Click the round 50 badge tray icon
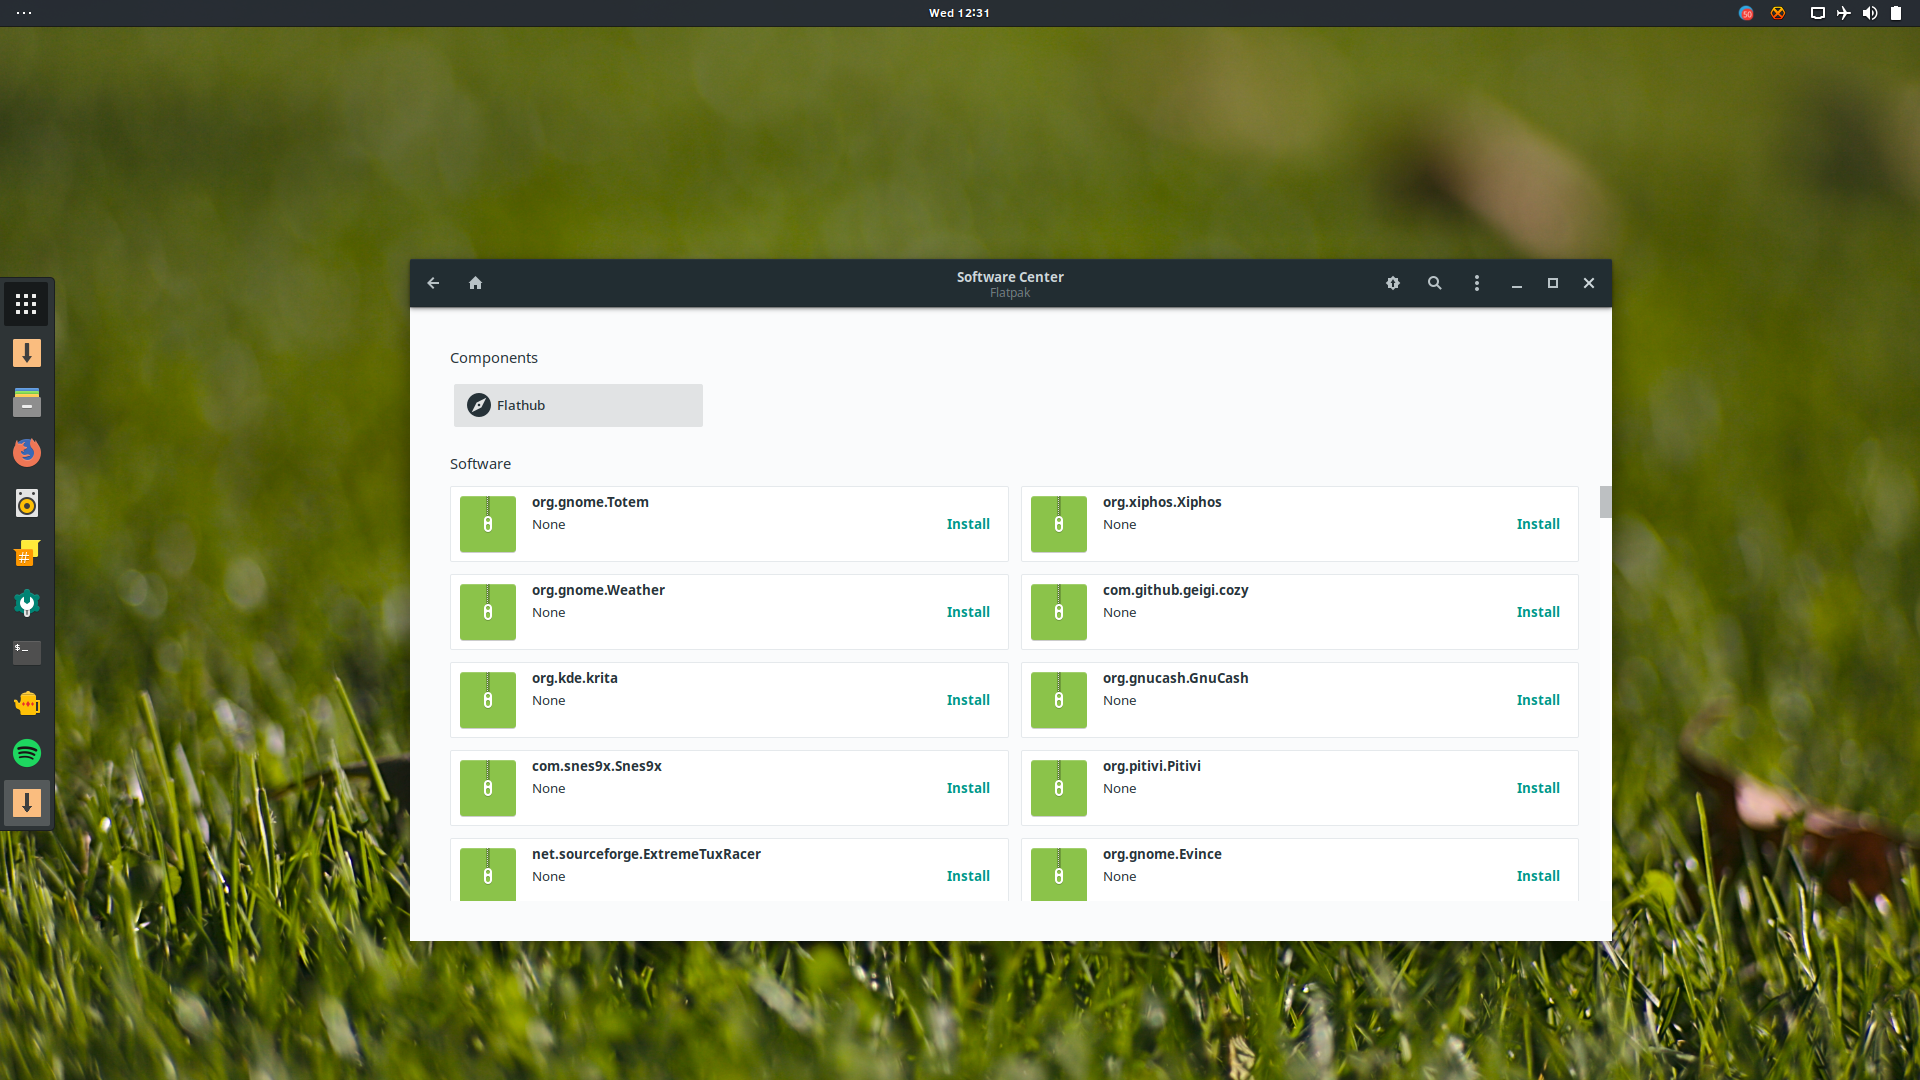The width and height of the screenshot is (1920, 1080). click(1746, 13)
